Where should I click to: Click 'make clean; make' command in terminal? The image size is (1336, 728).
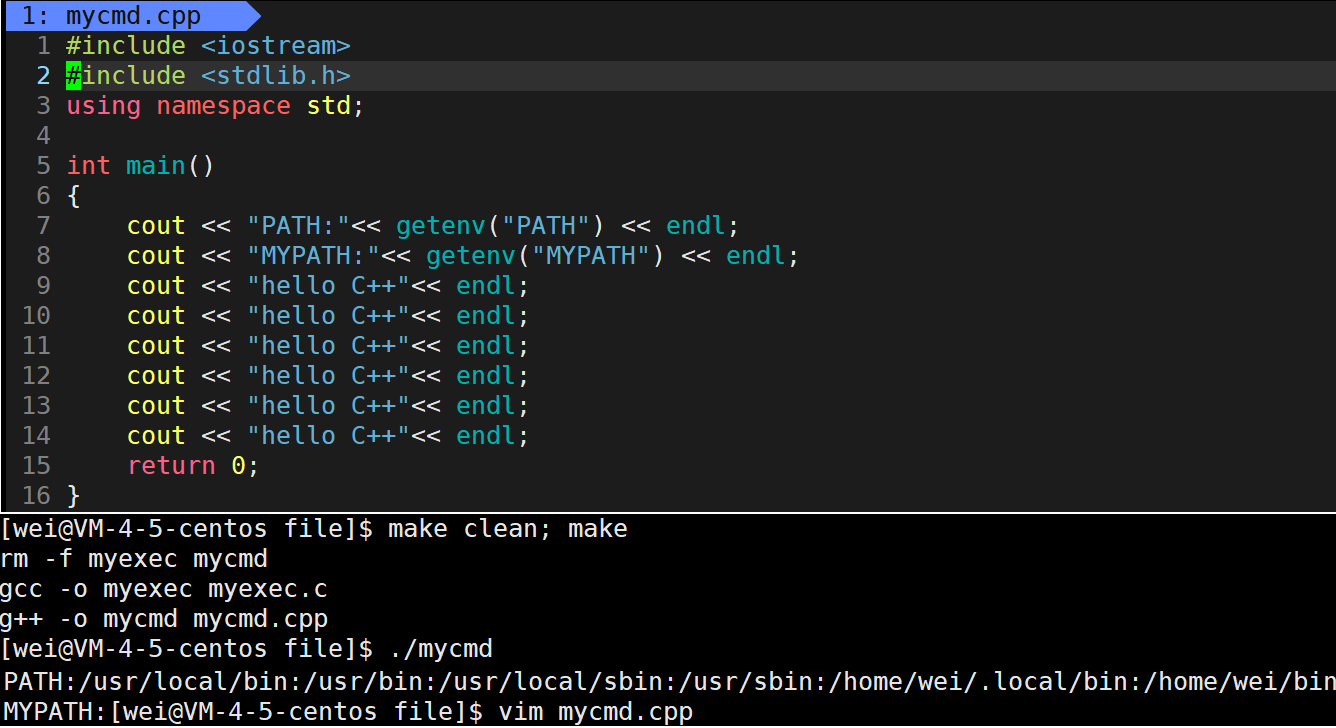[508, 529]
